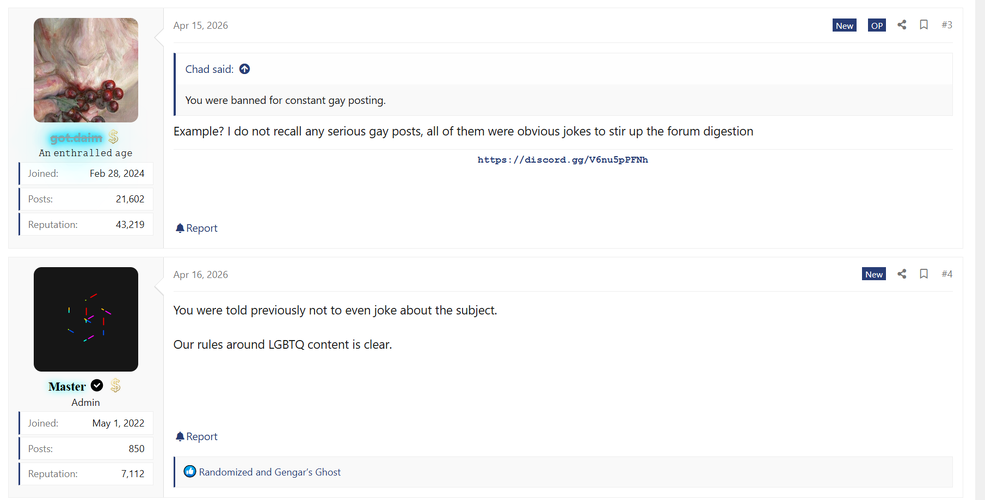Image resolution: width=985 pixels, height=500 pixels.
Task: View who liked: Randomized and Gengar's Ghost
Action: 269,472
